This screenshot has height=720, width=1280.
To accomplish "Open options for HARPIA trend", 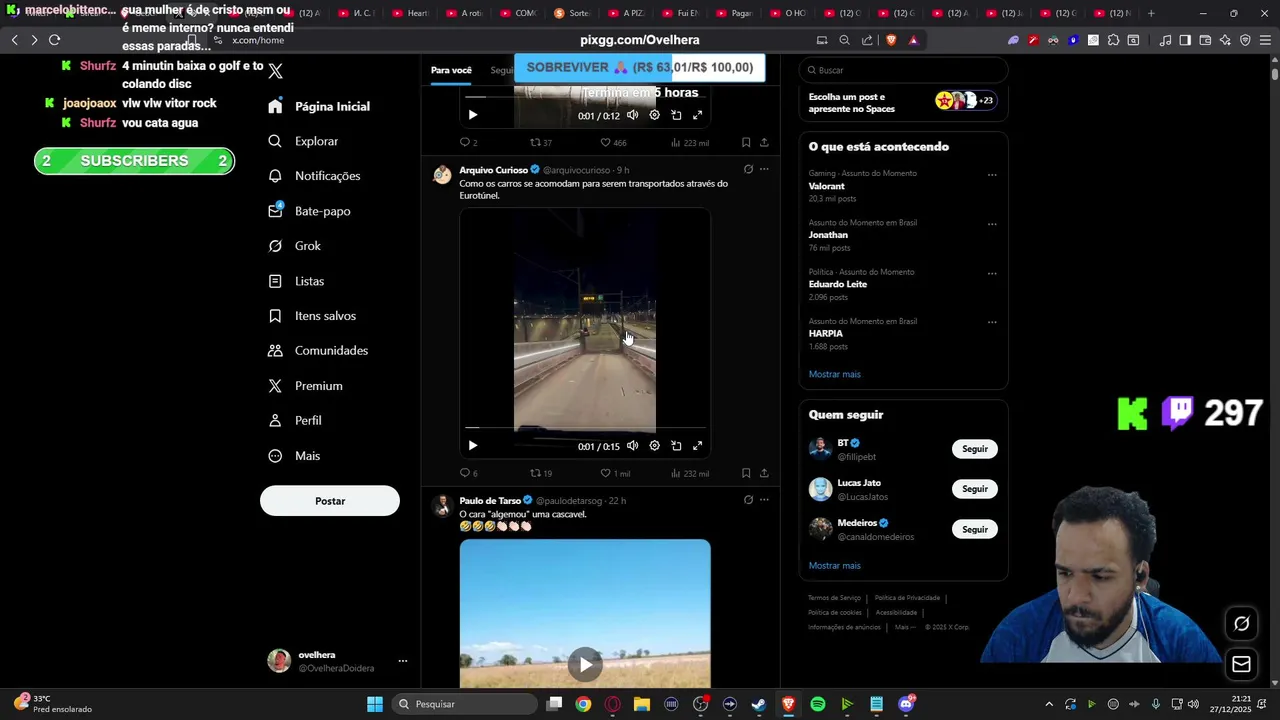I will click(992, 322).
